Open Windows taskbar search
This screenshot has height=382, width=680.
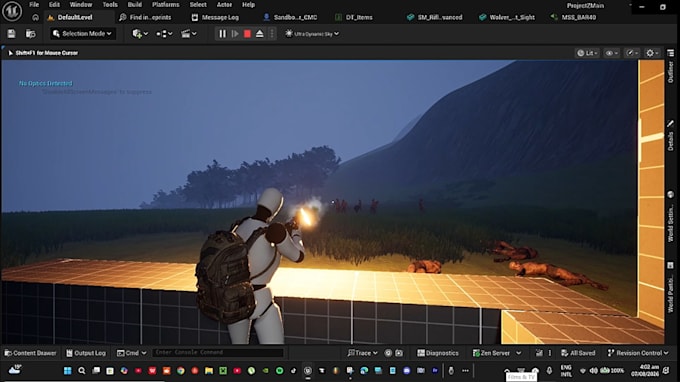tap(82, 371)
